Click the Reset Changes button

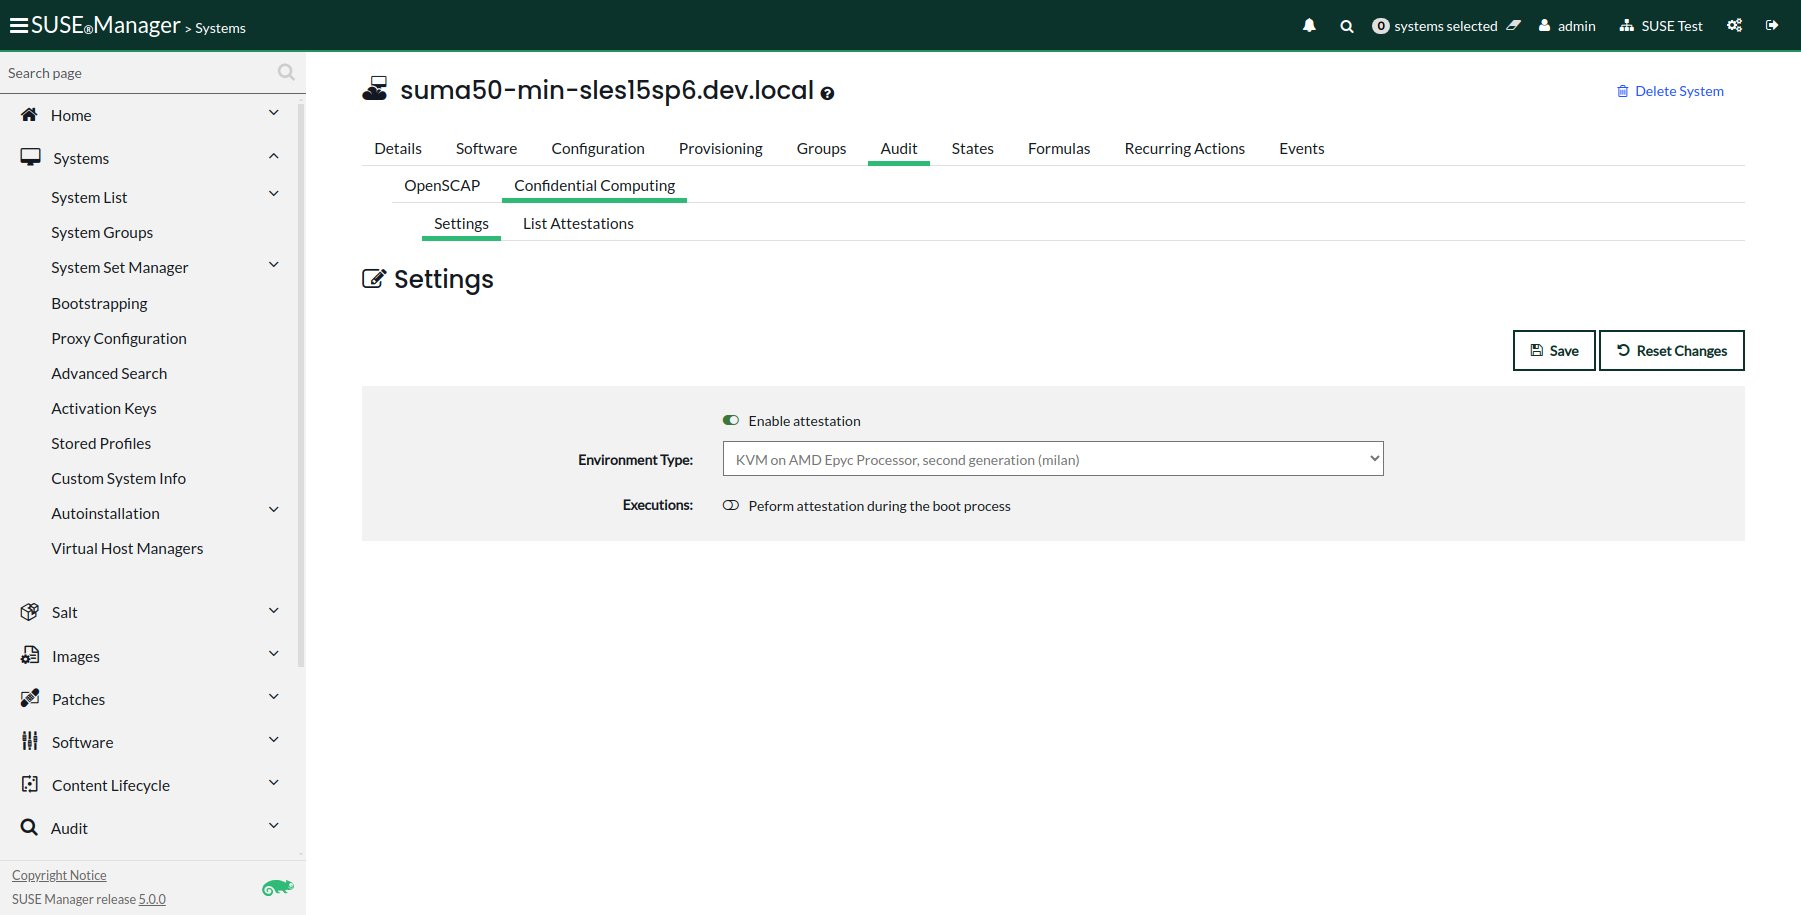click(1672, 351)
